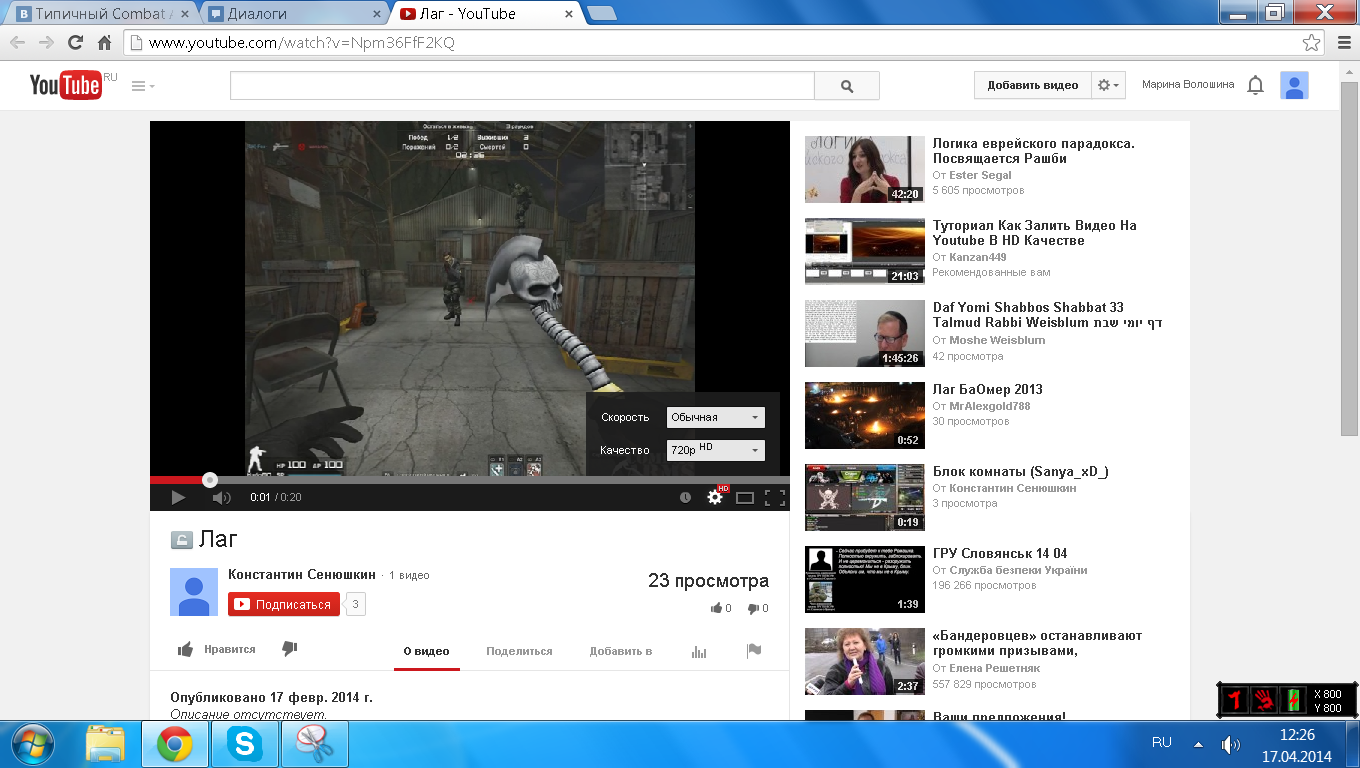Click the account avatar in the header
Image resolution: width=1360 pixels, height=768 pixels.
[x=1295, y=86]
